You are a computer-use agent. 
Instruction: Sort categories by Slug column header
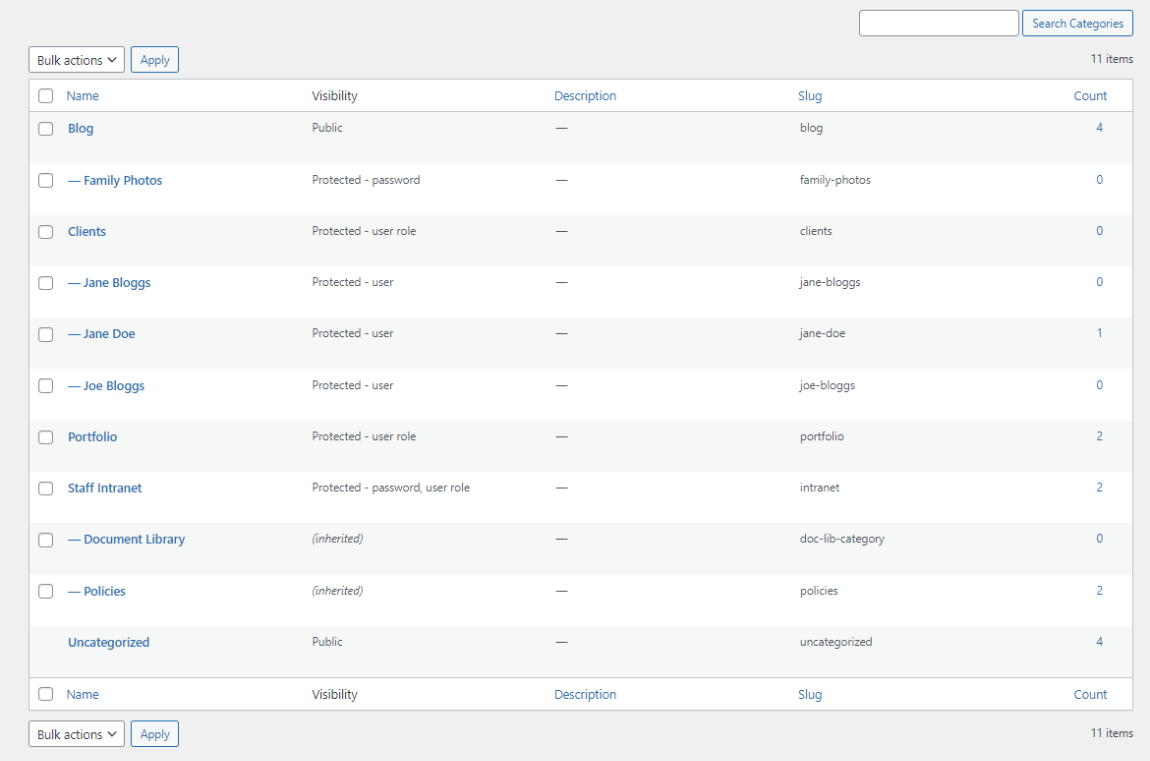810,96
